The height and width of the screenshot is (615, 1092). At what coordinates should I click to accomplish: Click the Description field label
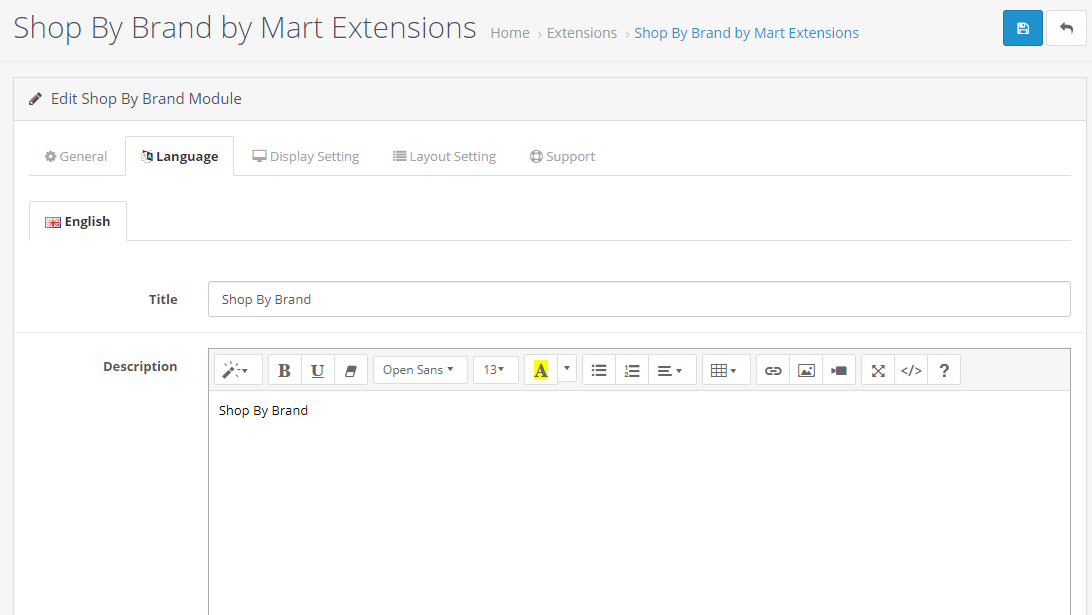point(140,366)
